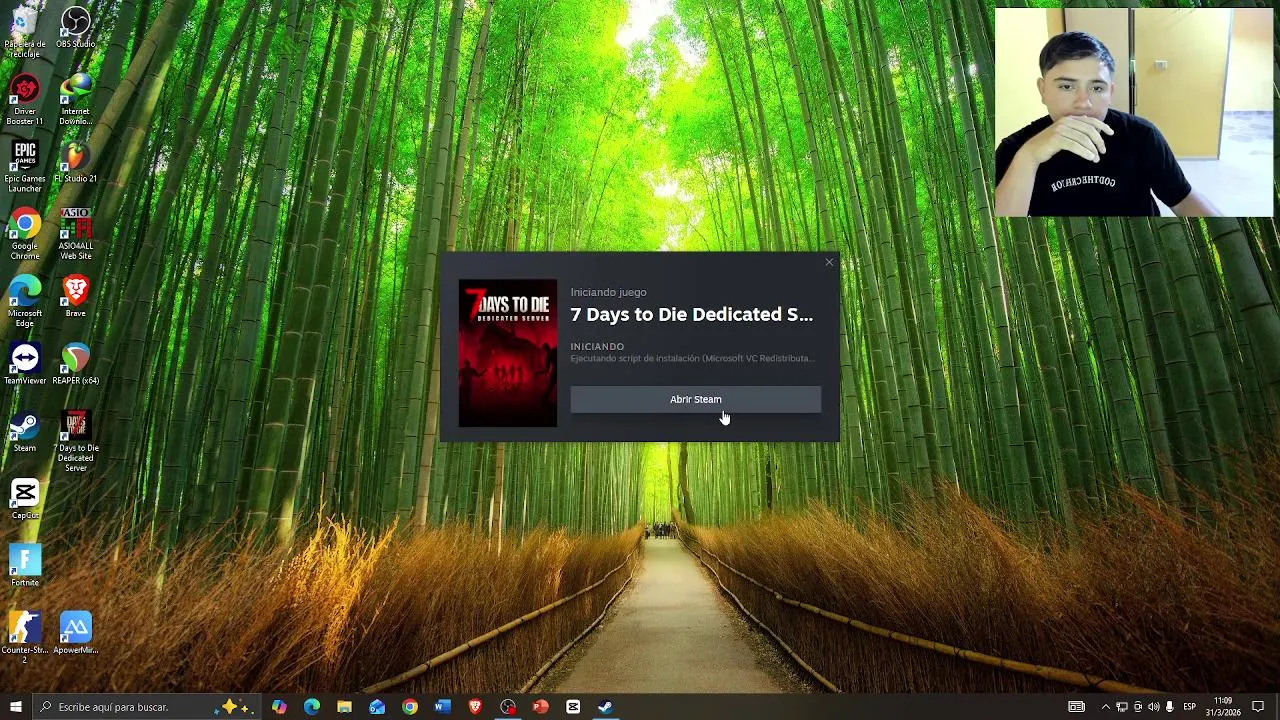
Task: Open Google Chrome desktop icon
Action: click(x=25, y=234)
